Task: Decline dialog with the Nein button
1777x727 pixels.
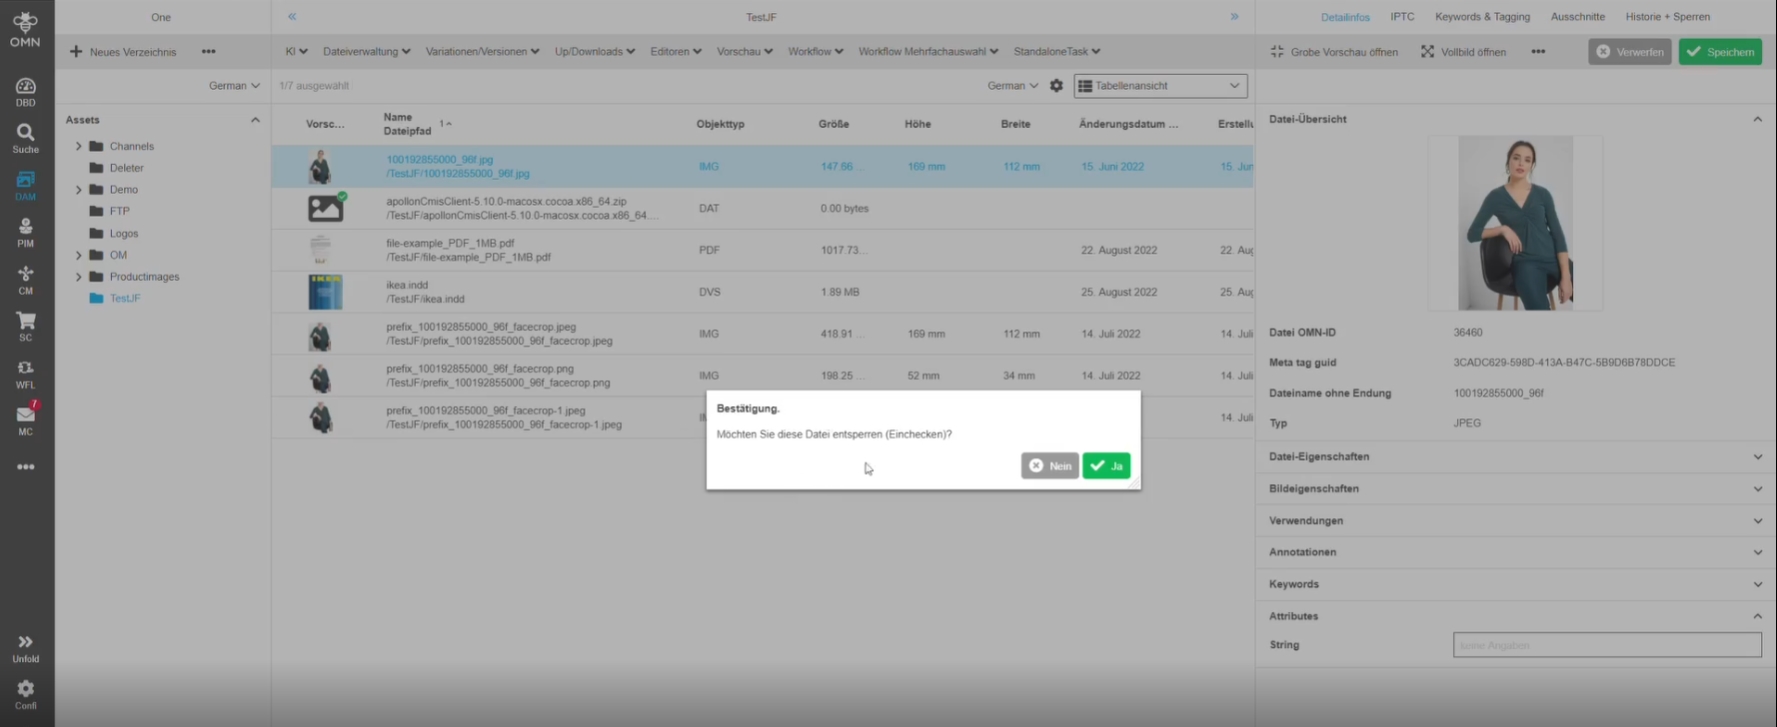Action: coord(1049,466)
